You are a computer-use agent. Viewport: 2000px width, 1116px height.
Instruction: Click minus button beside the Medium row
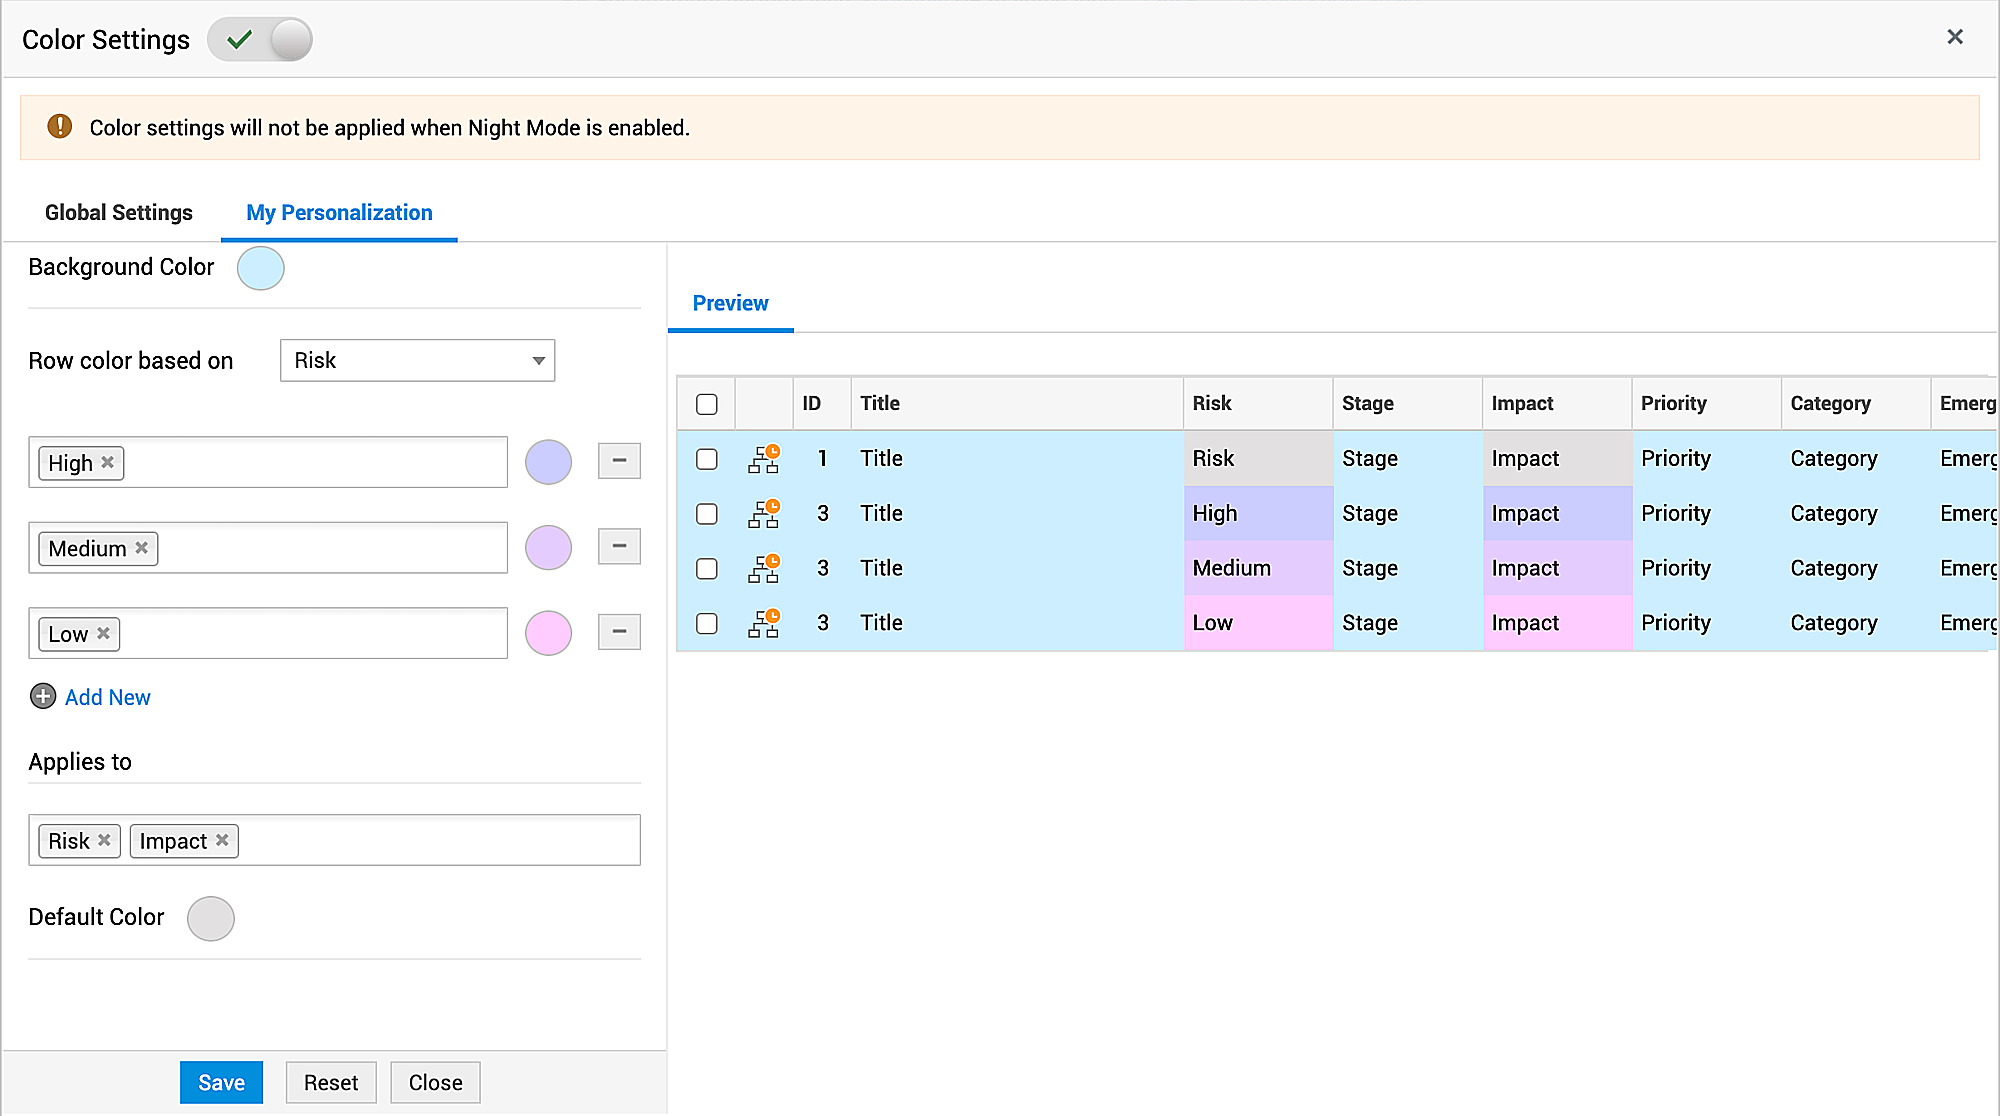click(x=619, y=546)
